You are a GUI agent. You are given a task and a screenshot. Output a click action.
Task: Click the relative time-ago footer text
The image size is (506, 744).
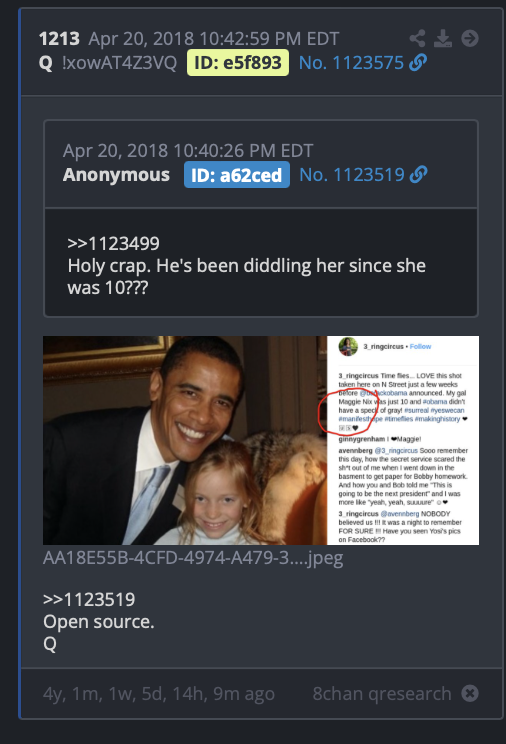click(x=159, y=694)
